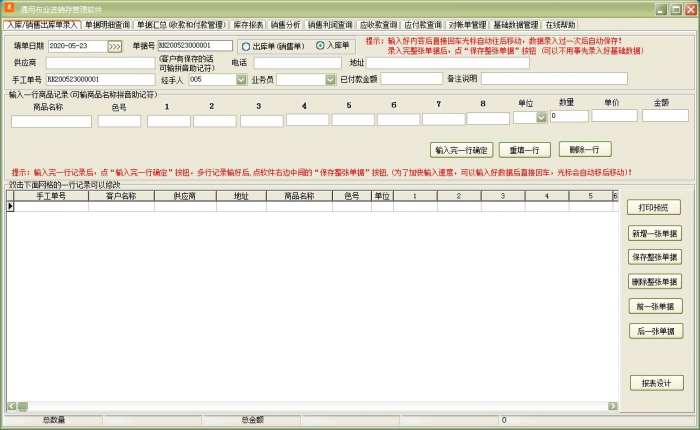This screenshot has width=700, height=430.
Task: Click the grid scrollbar left arrow
Action: (12, 406)
